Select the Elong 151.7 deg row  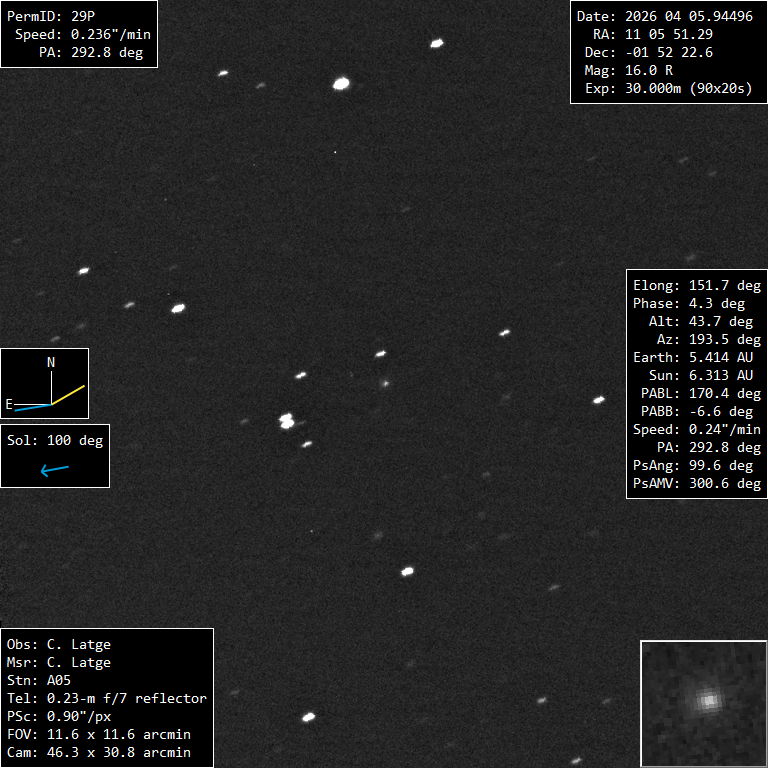pyautogui.click(x=696, y=286)
